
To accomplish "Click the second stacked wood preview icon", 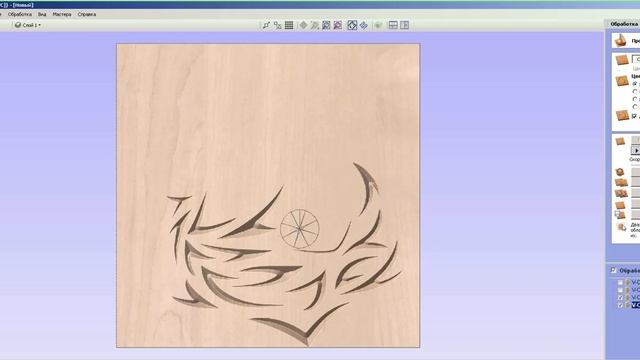I will [621, 182].
